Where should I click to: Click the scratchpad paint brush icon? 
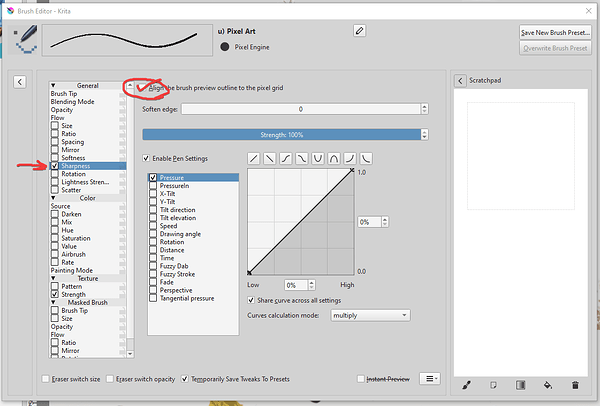click(x=466, y=385)
